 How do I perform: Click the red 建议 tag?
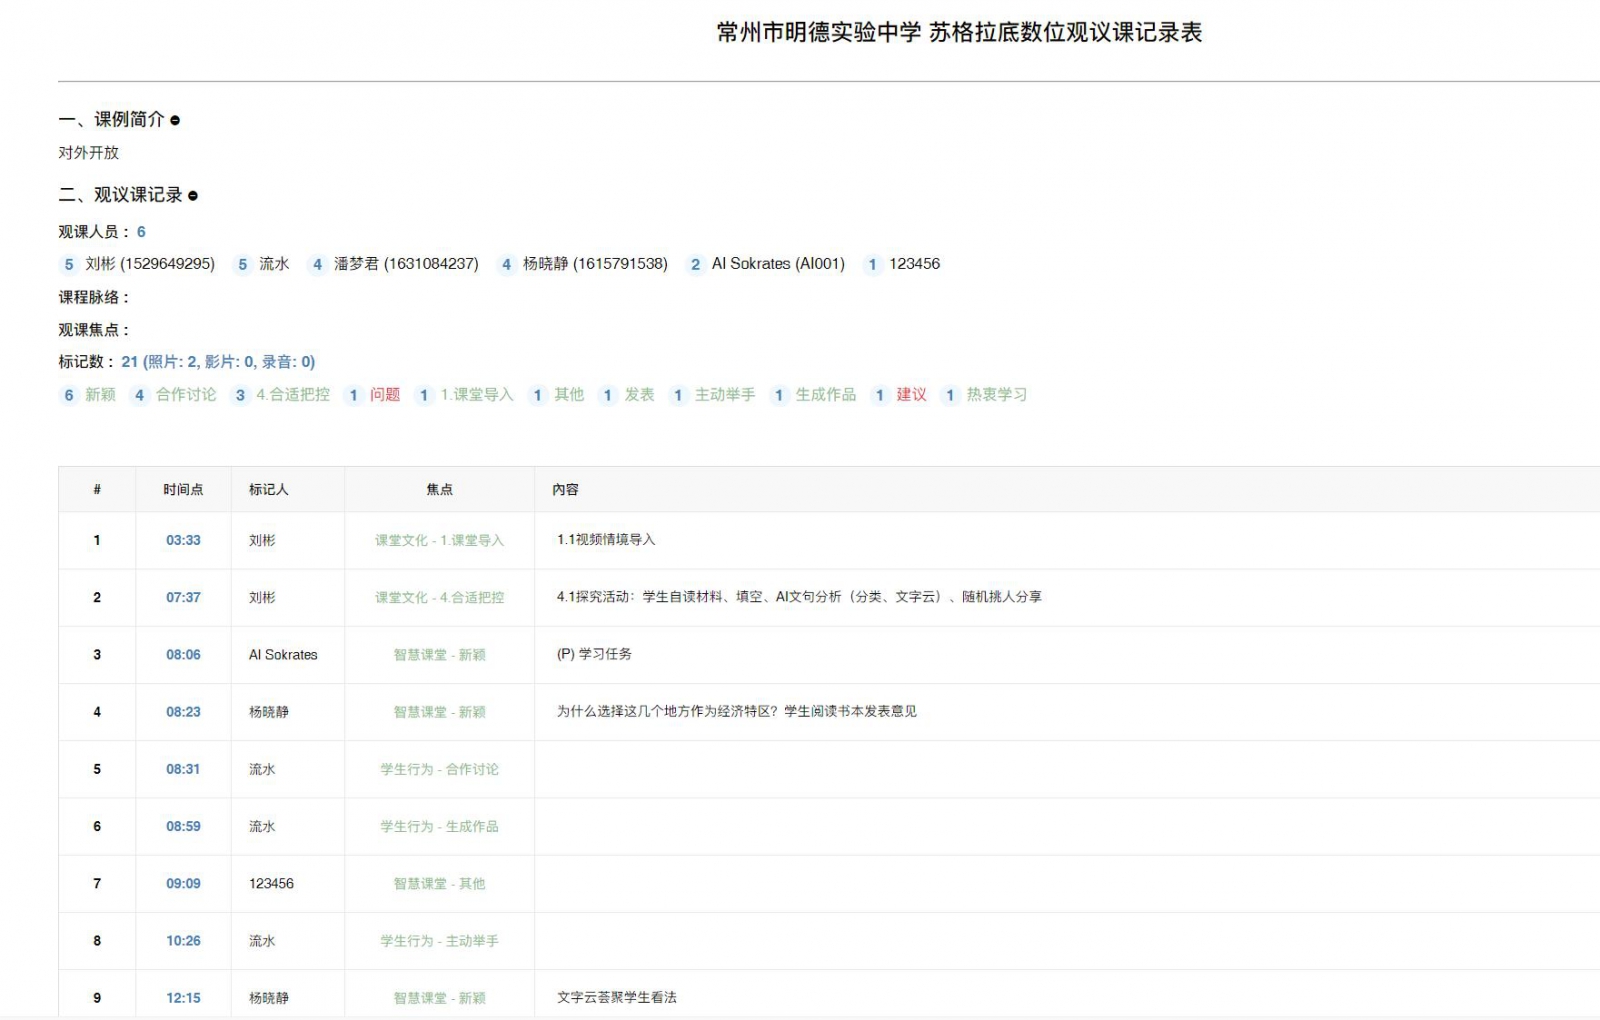point(911,395)
